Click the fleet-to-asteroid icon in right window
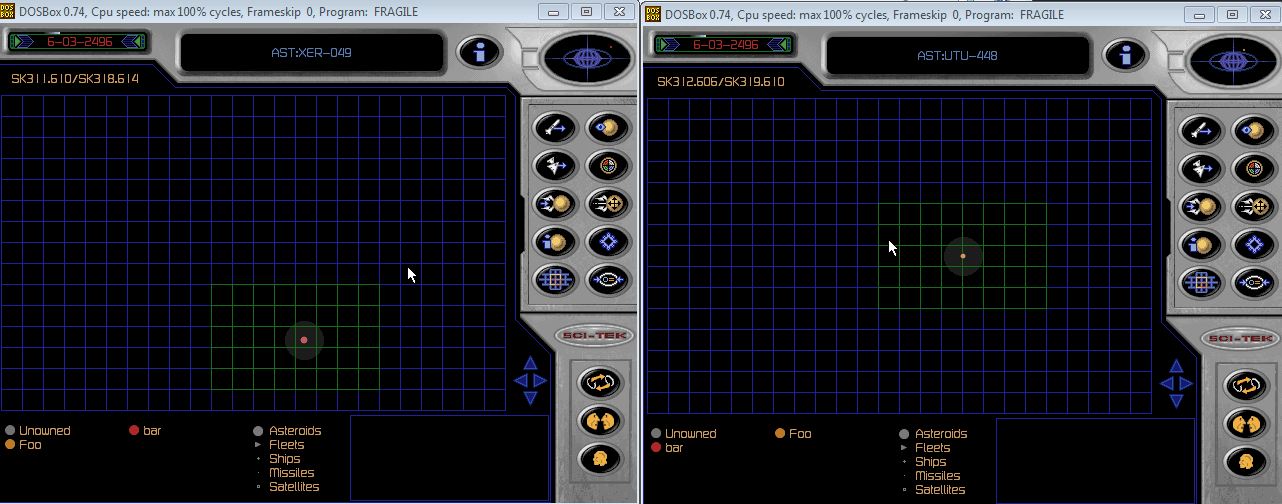The height and width of the screenshot is (504, 1282). click(1198, 206)
